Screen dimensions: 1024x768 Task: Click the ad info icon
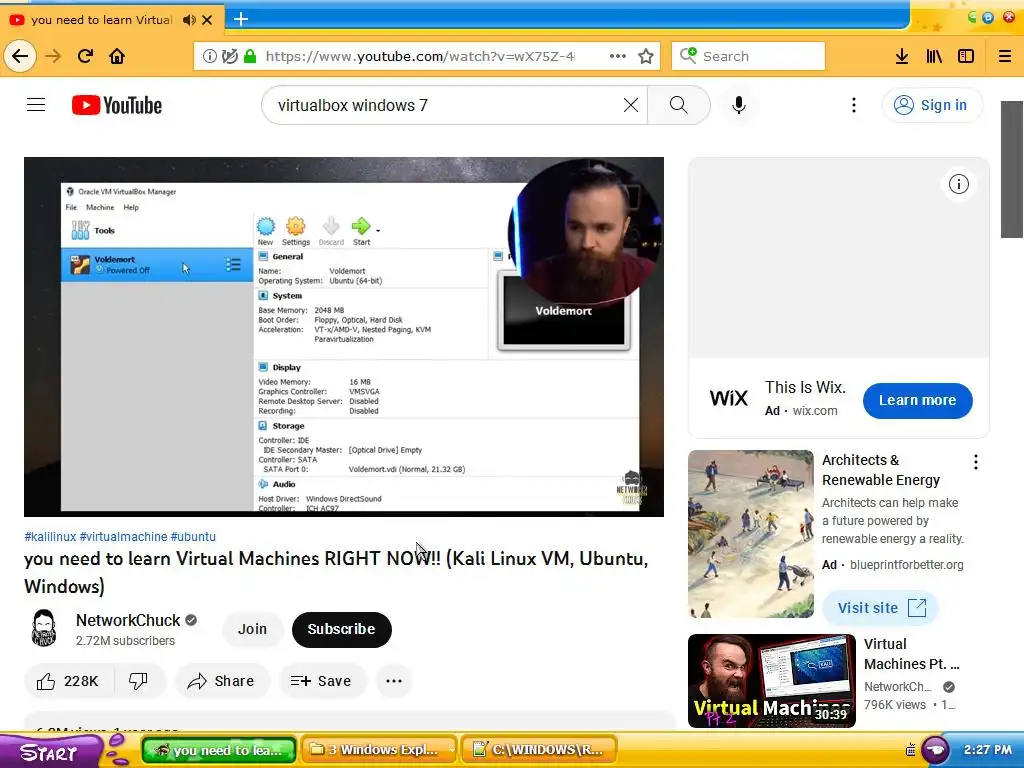(959, 184)
